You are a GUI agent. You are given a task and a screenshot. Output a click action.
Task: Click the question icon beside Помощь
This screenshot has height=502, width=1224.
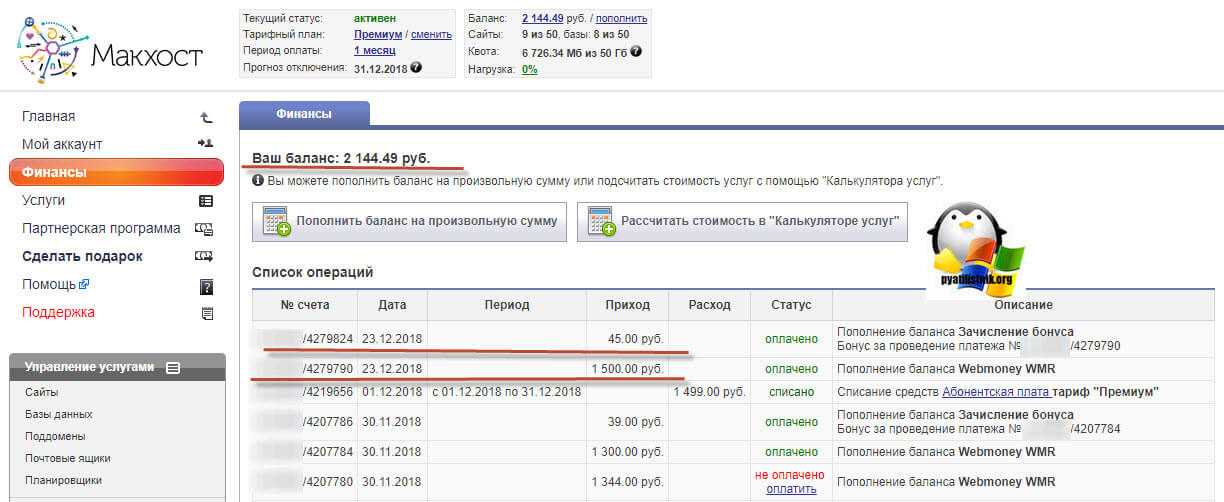pyautogui.click(x=207, y=286)
